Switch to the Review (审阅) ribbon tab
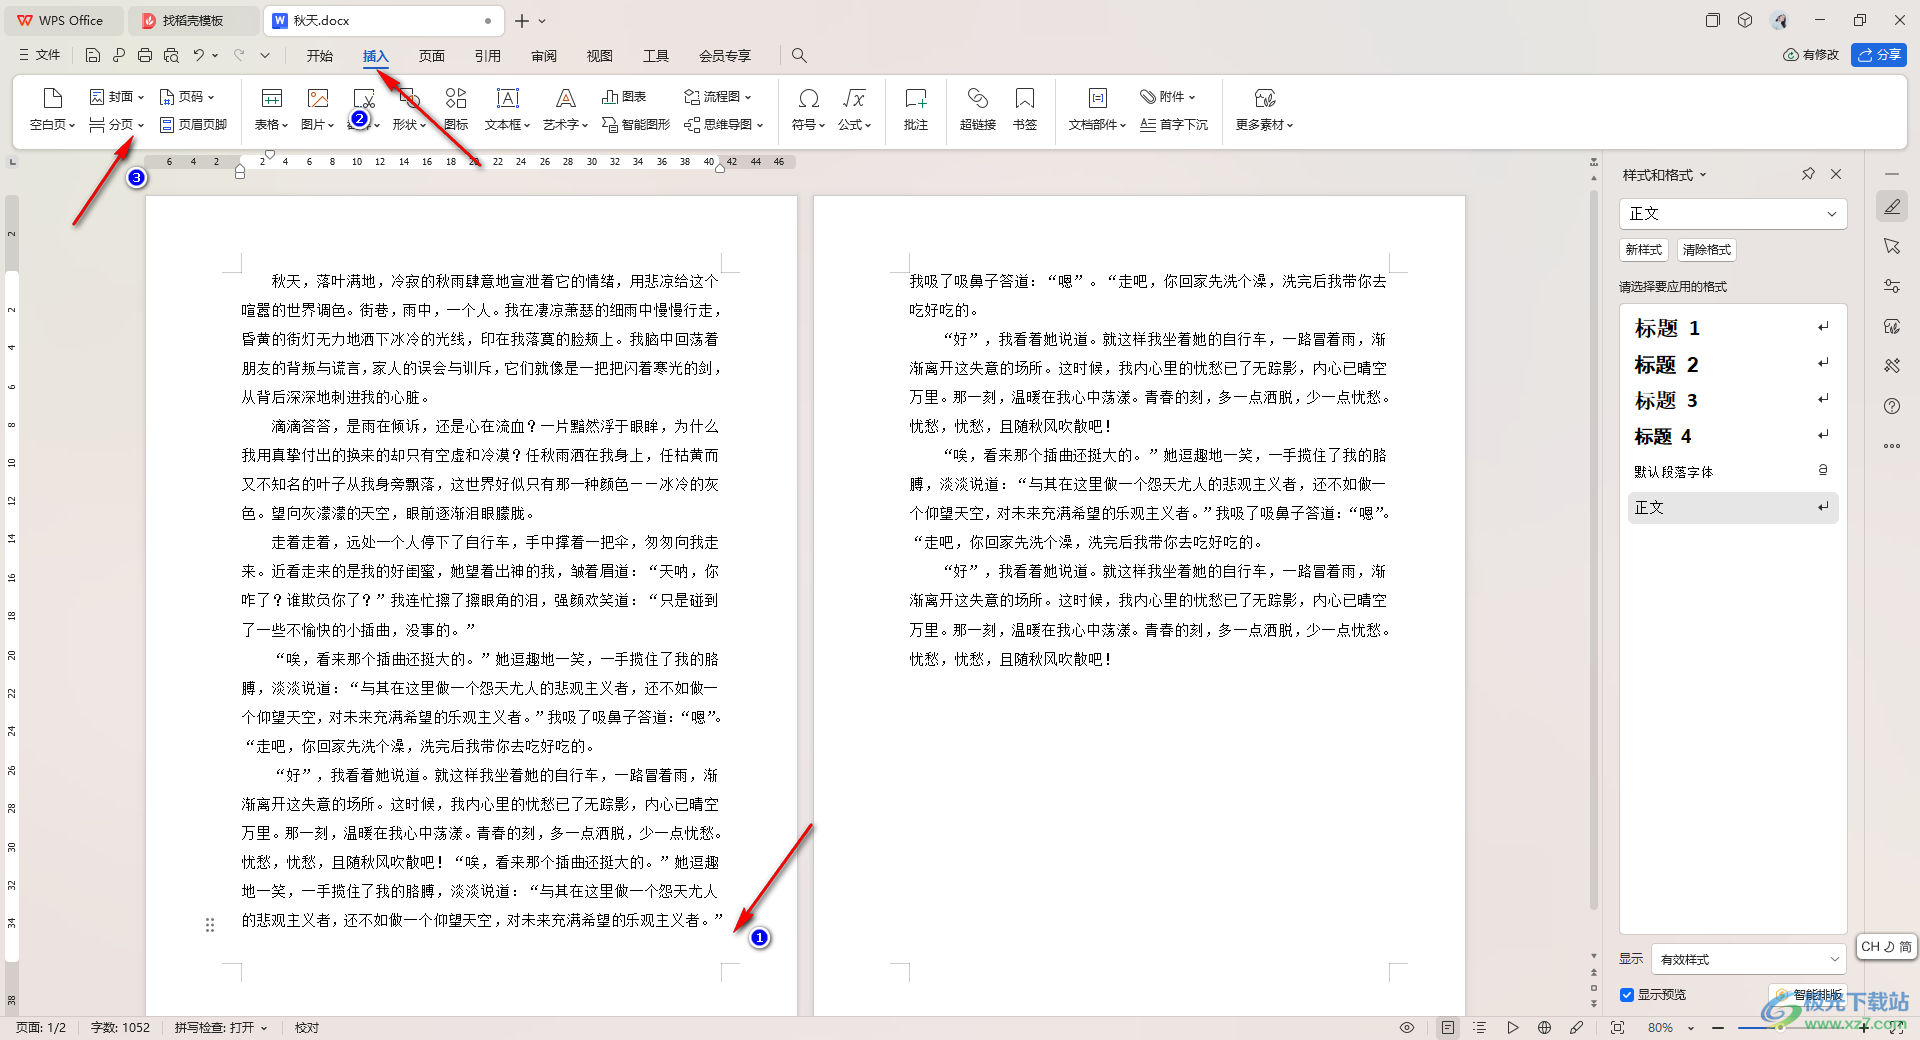This screenshot has height=1040, width=1920. [544, 56]
